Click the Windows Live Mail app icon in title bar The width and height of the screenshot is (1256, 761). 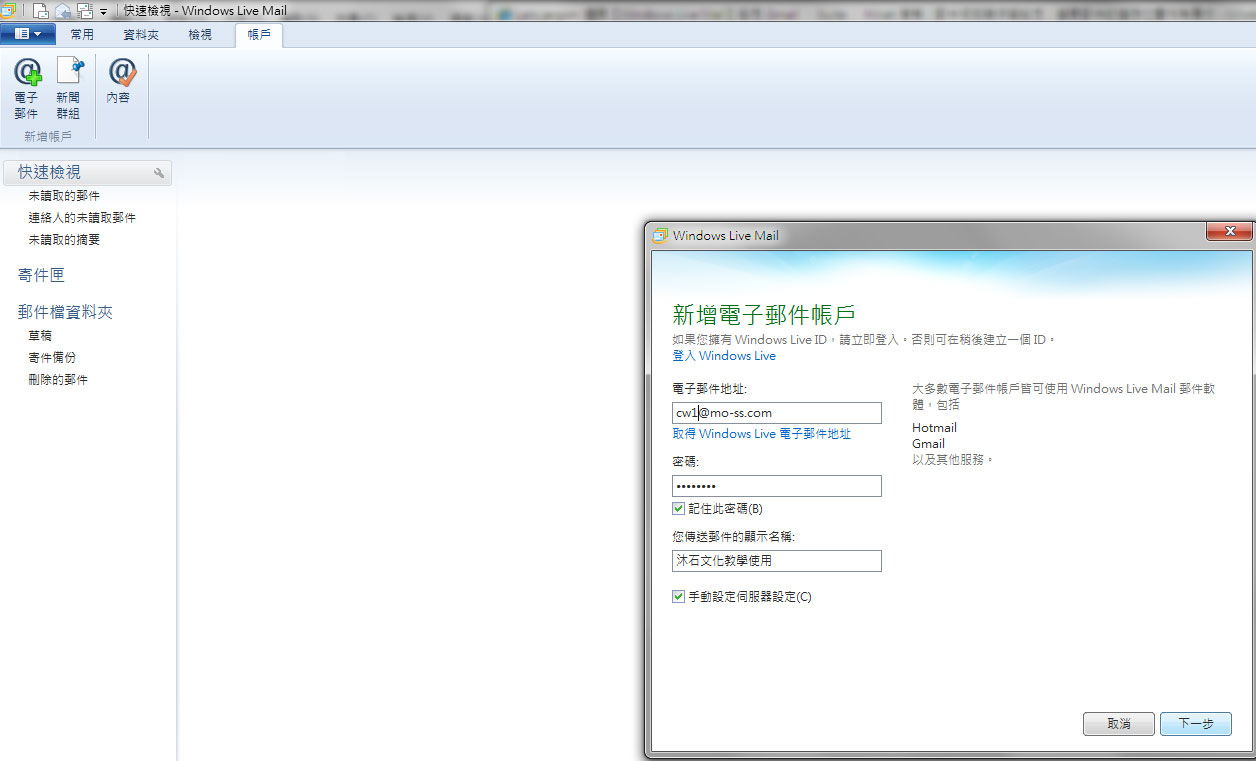9,10
